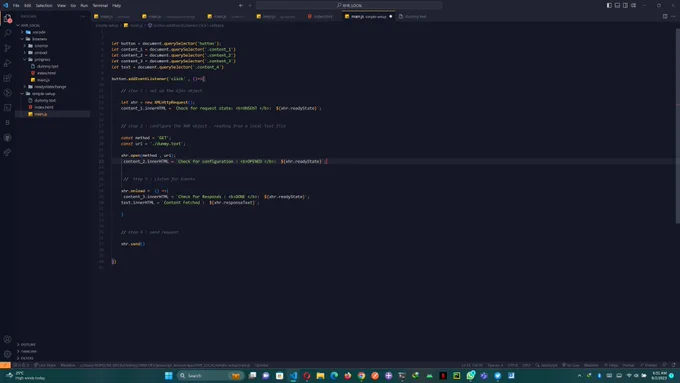Select main.js under simple-setup folder
Viewport: 680px width, 383px height.
40,114
